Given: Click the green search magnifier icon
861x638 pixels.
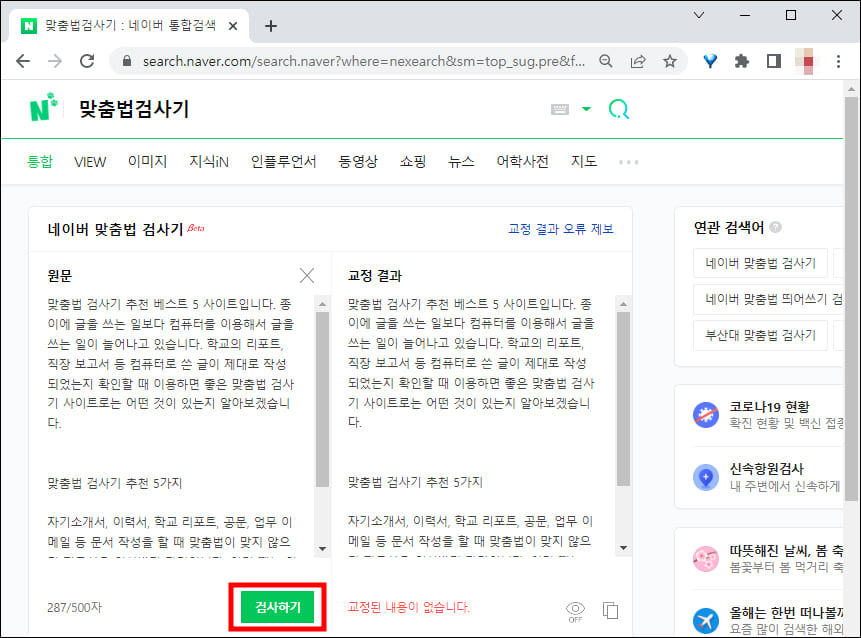Looking at the screenshot, I should point(619,109).
